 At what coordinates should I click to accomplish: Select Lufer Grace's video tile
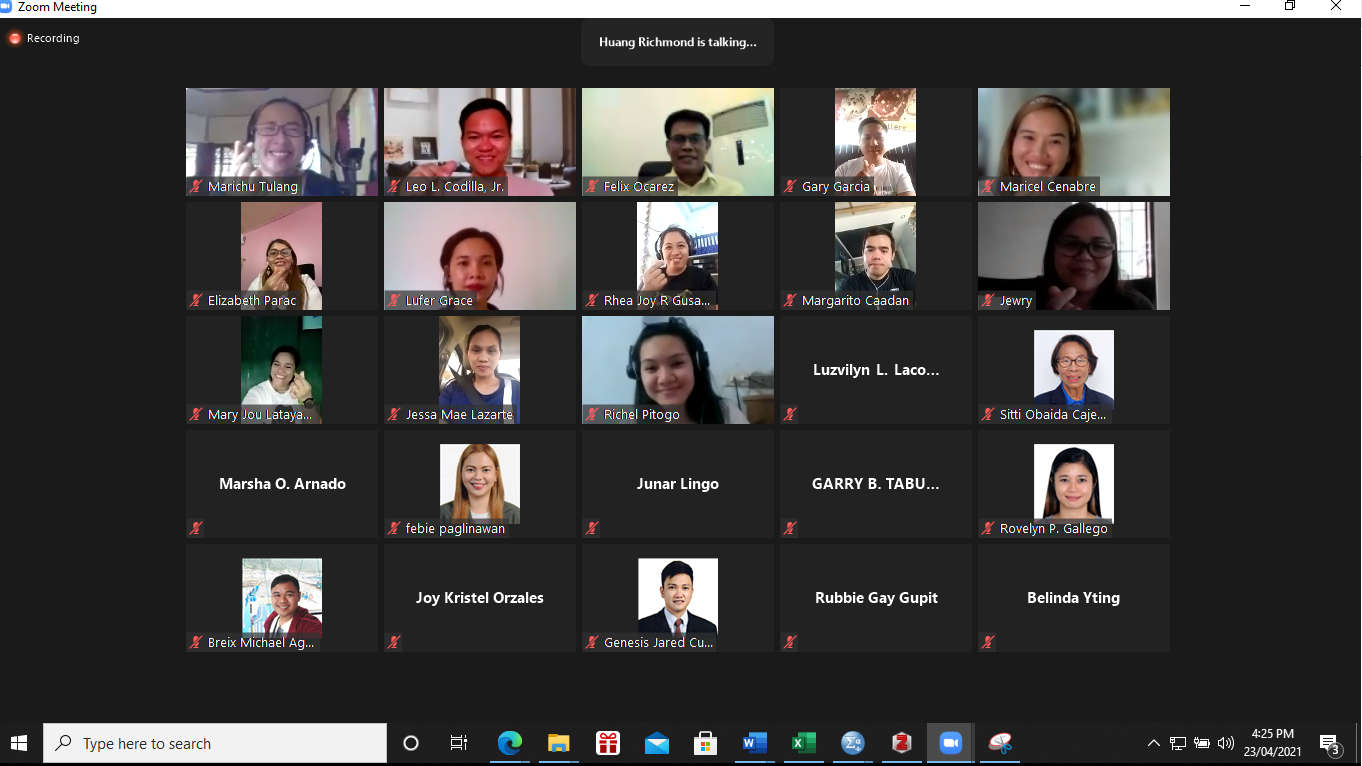(480, 256)
